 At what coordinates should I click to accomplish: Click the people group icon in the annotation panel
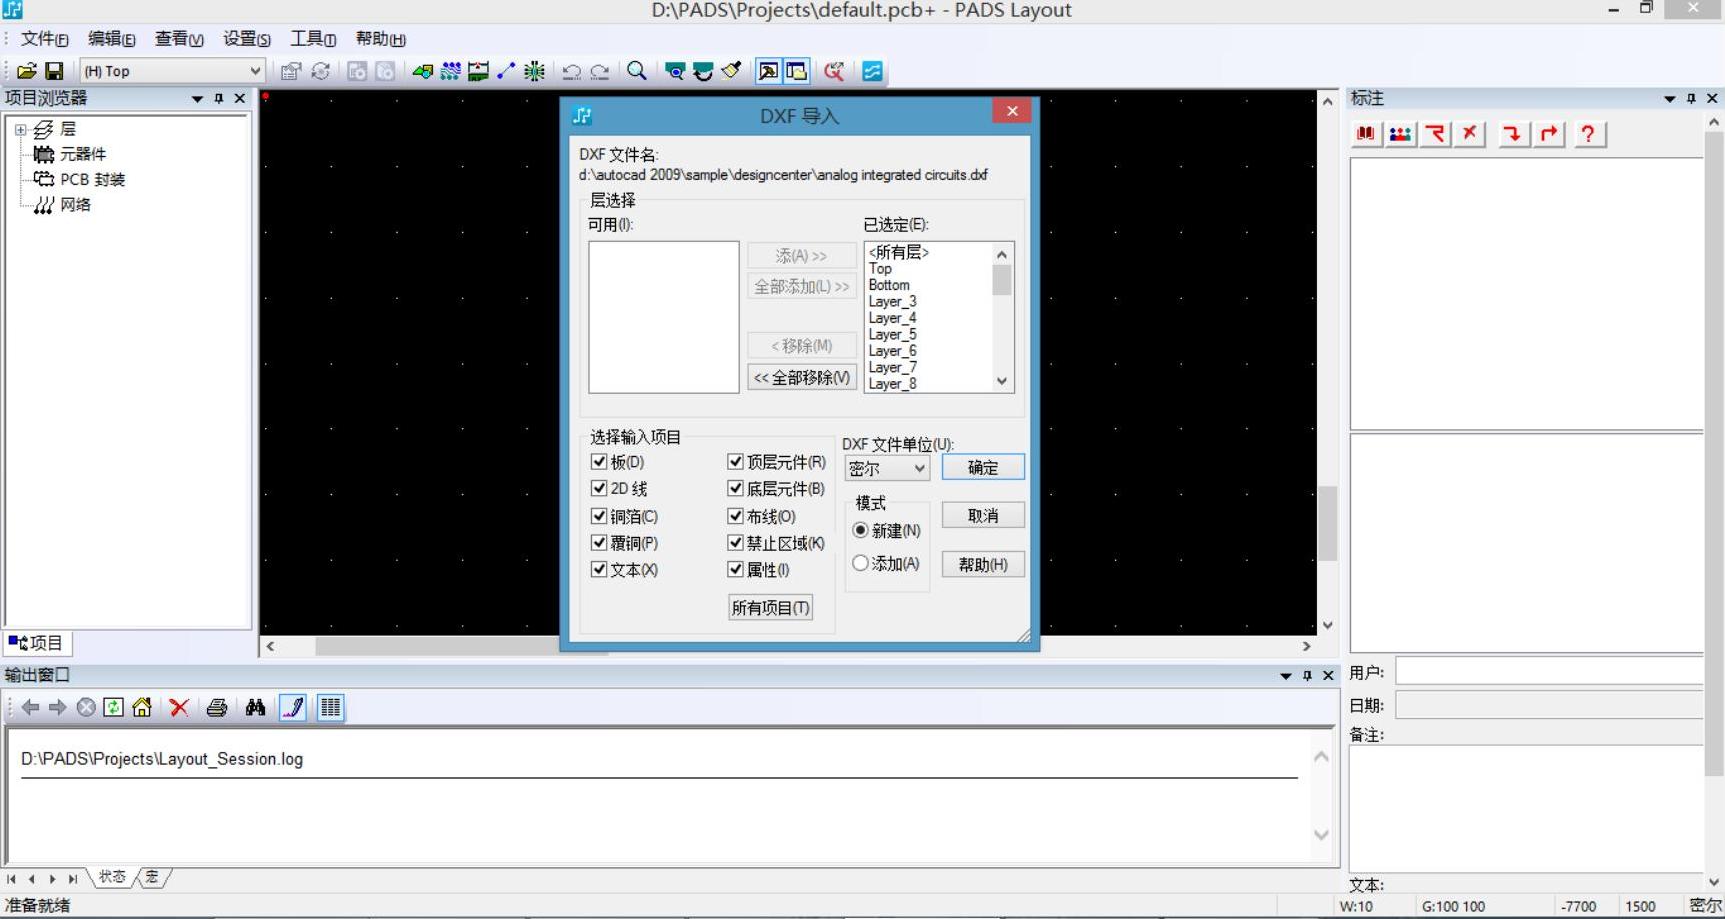(1400, 134)
